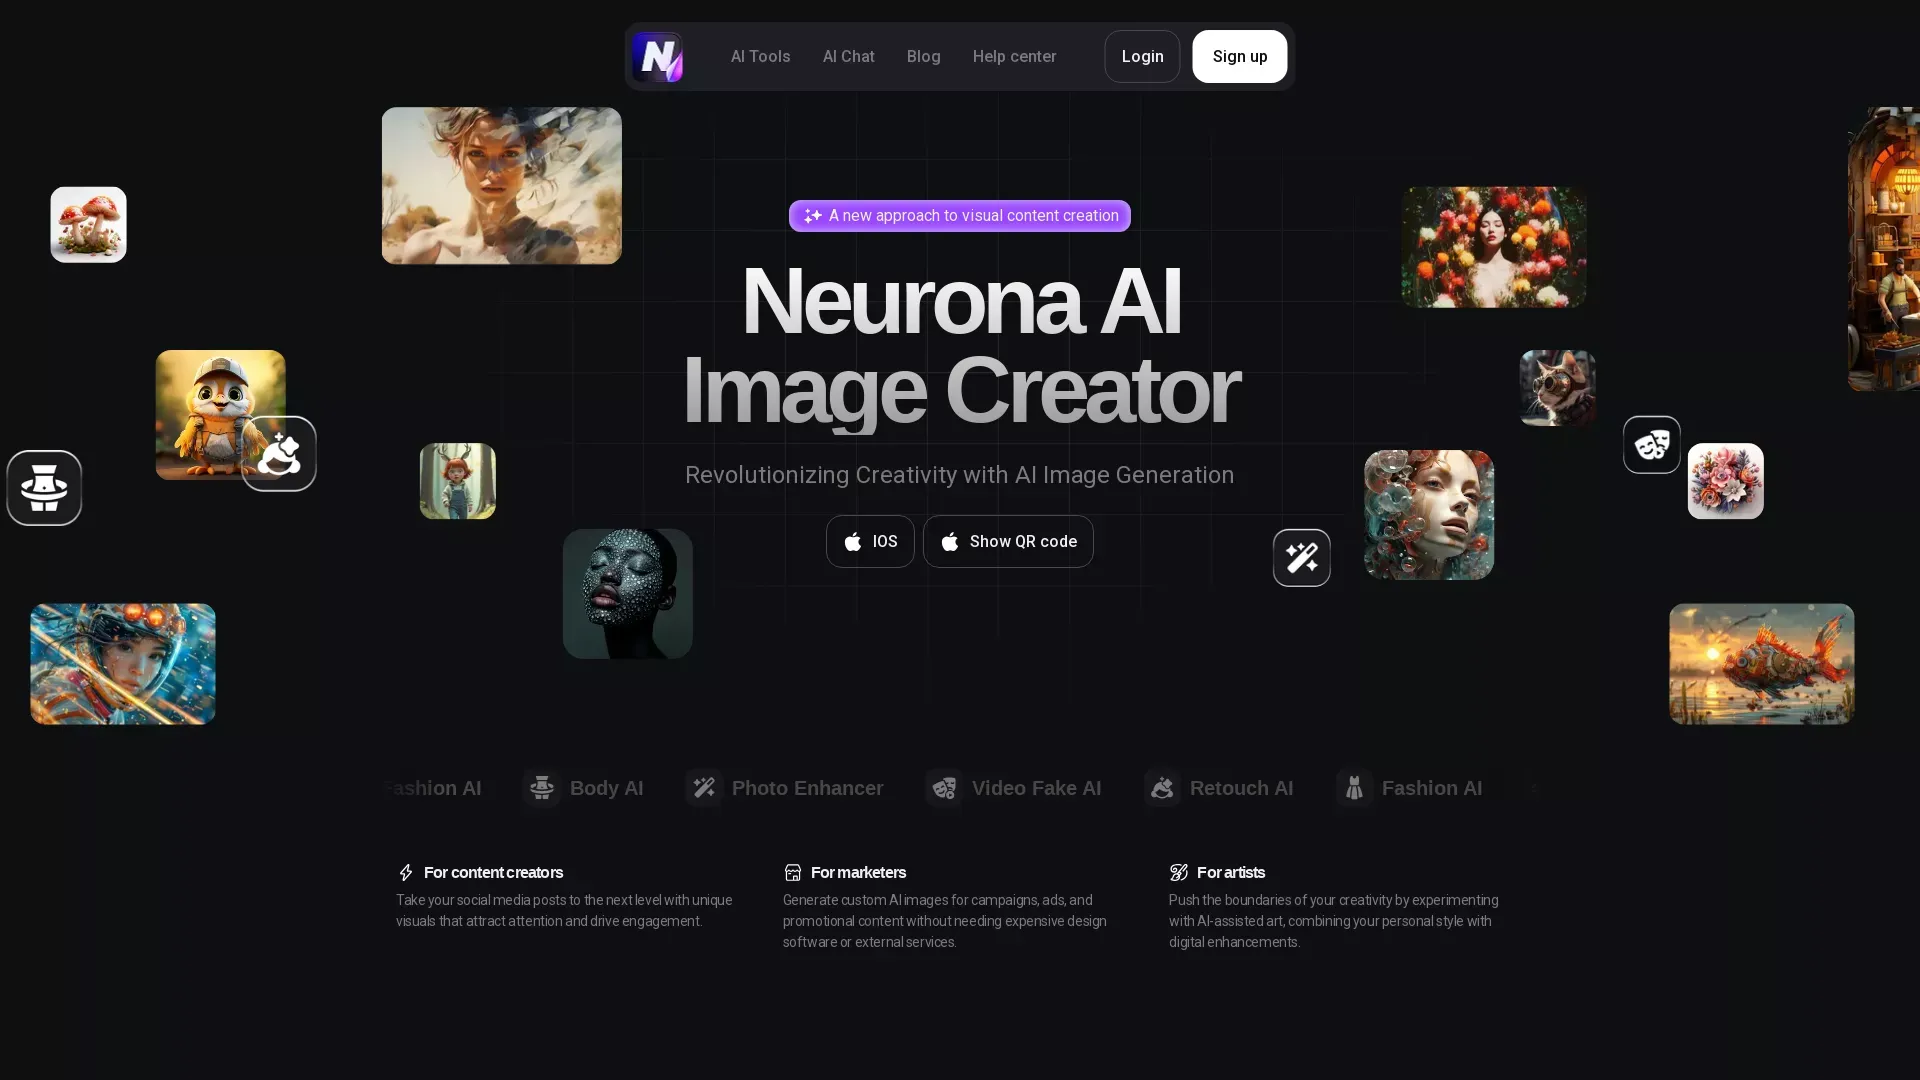Click the IOS download button
The width and height of the screenshot is (1920, 1080).
(870, 541)
